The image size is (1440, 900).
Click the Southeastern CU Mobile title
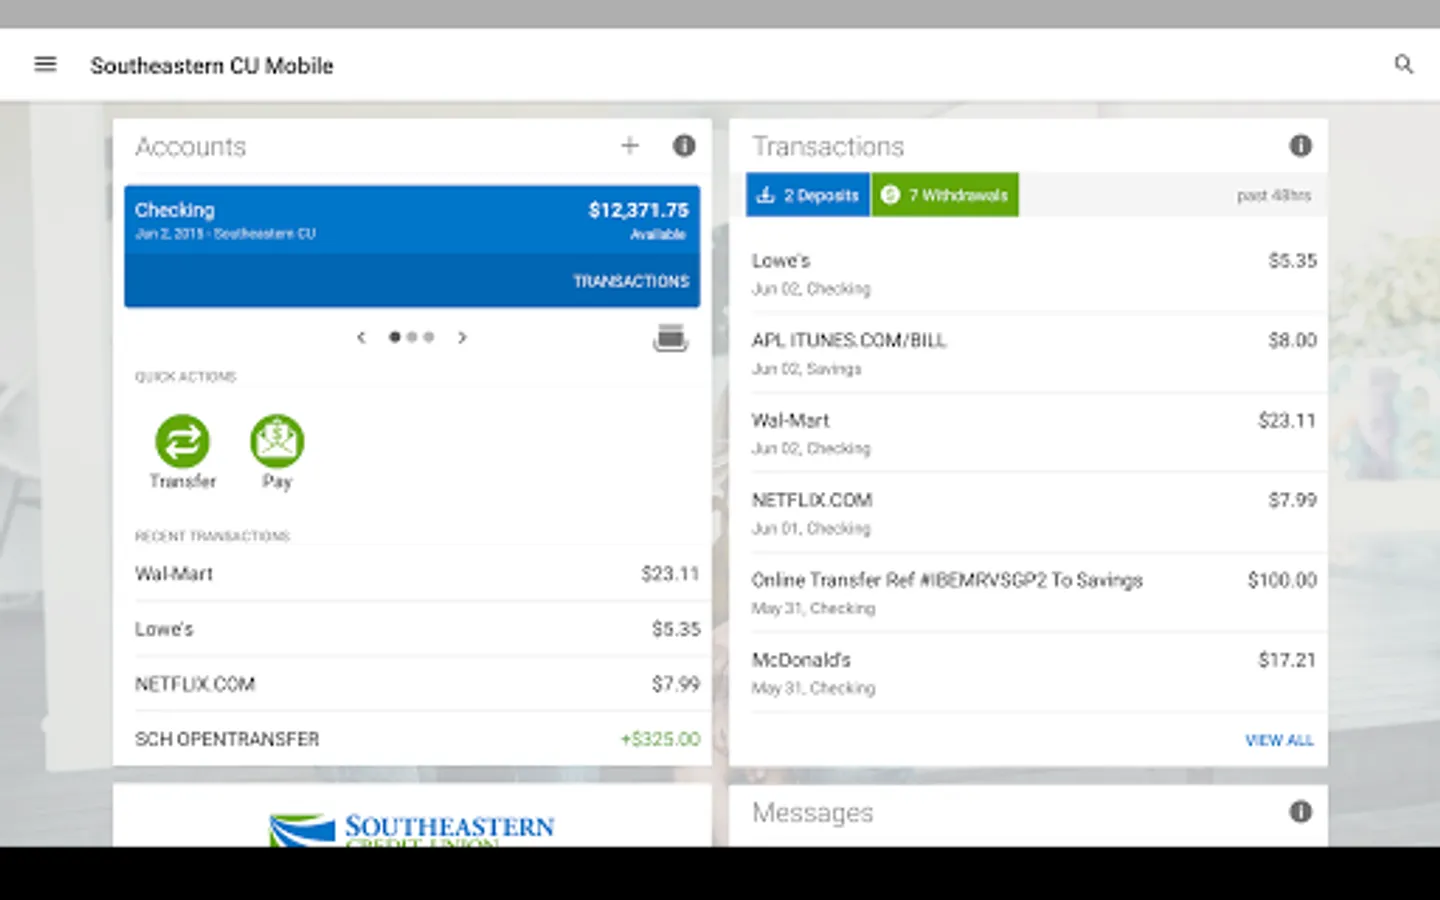[x=212, y=65]
